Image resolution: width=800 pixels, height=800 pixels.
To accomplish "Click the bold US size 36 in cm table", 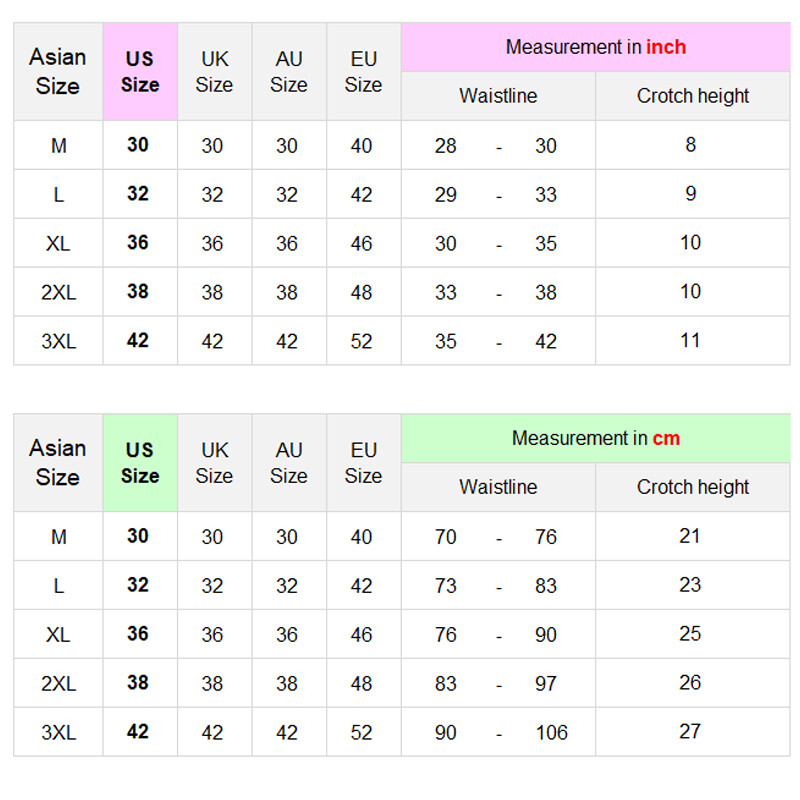I will [138, 634].
